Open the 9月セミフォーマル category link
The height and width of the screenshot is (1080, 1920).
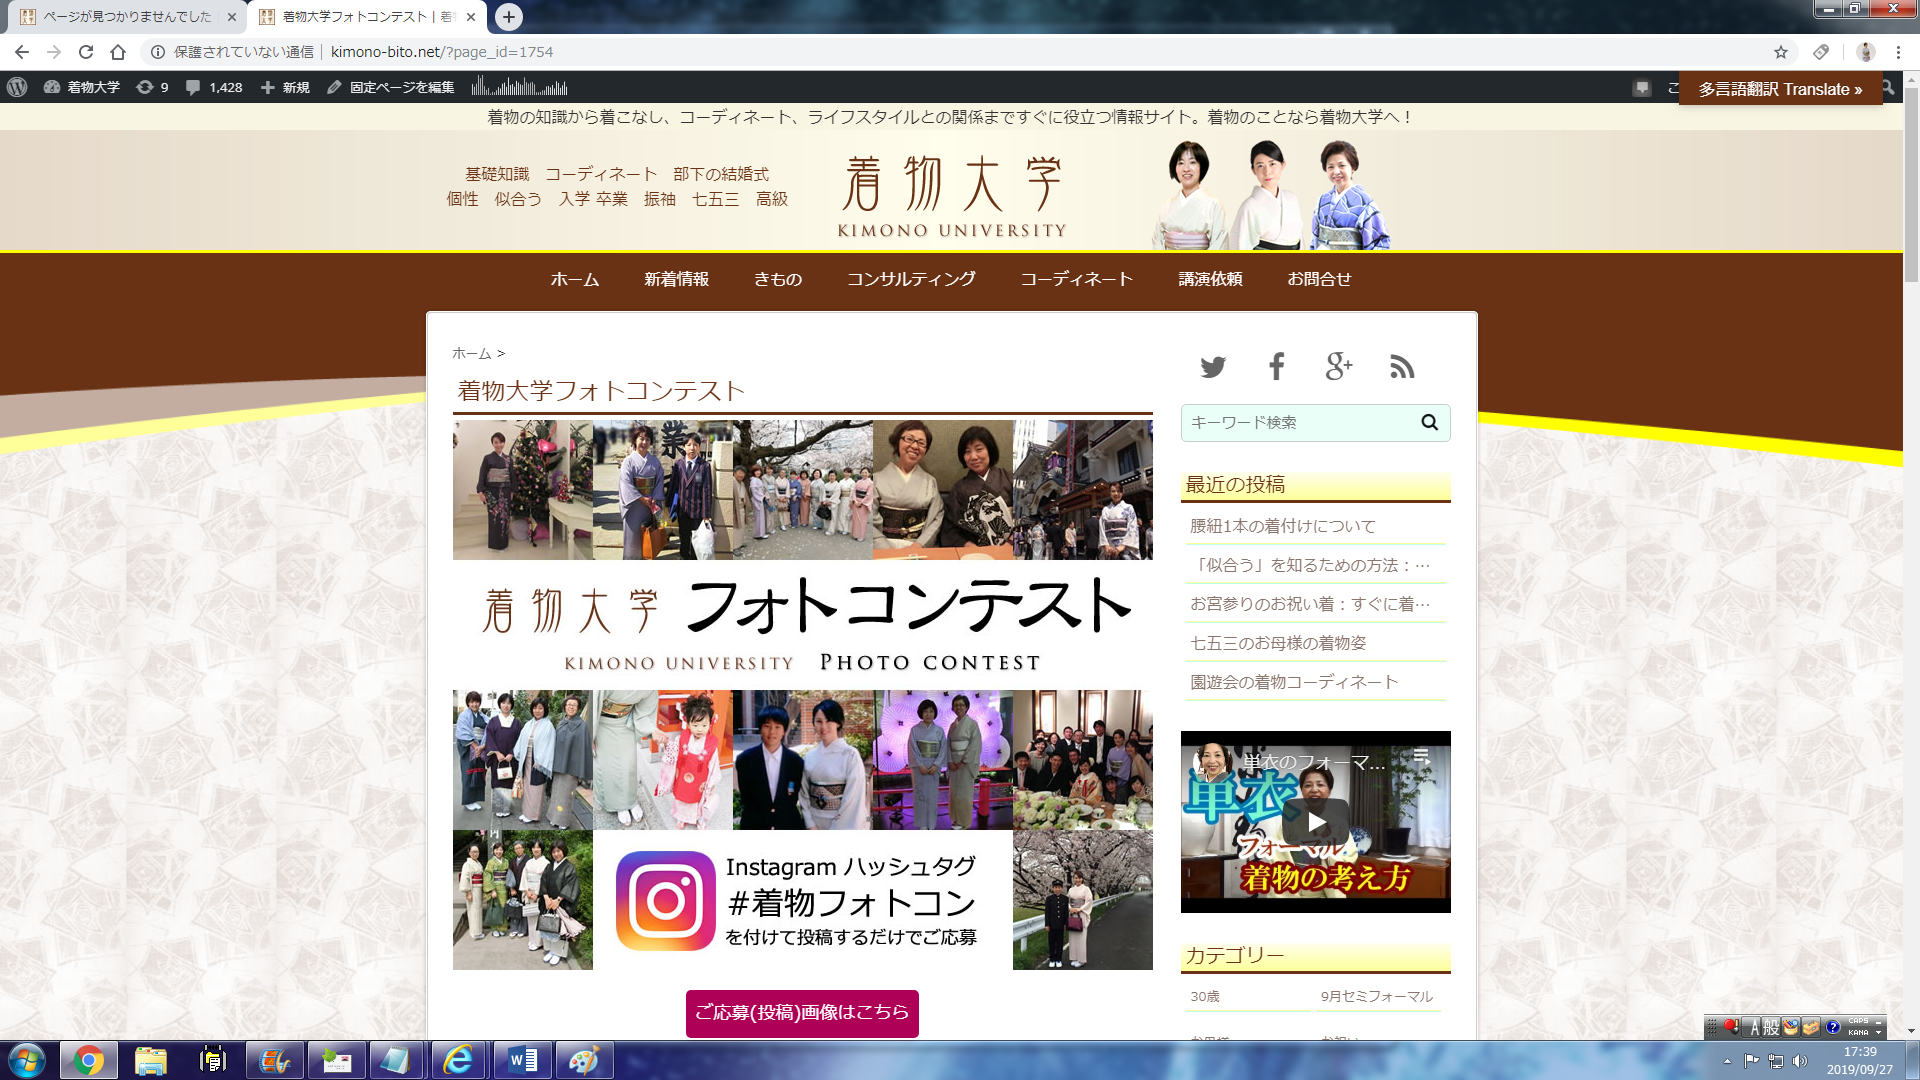click(1377, 996)
